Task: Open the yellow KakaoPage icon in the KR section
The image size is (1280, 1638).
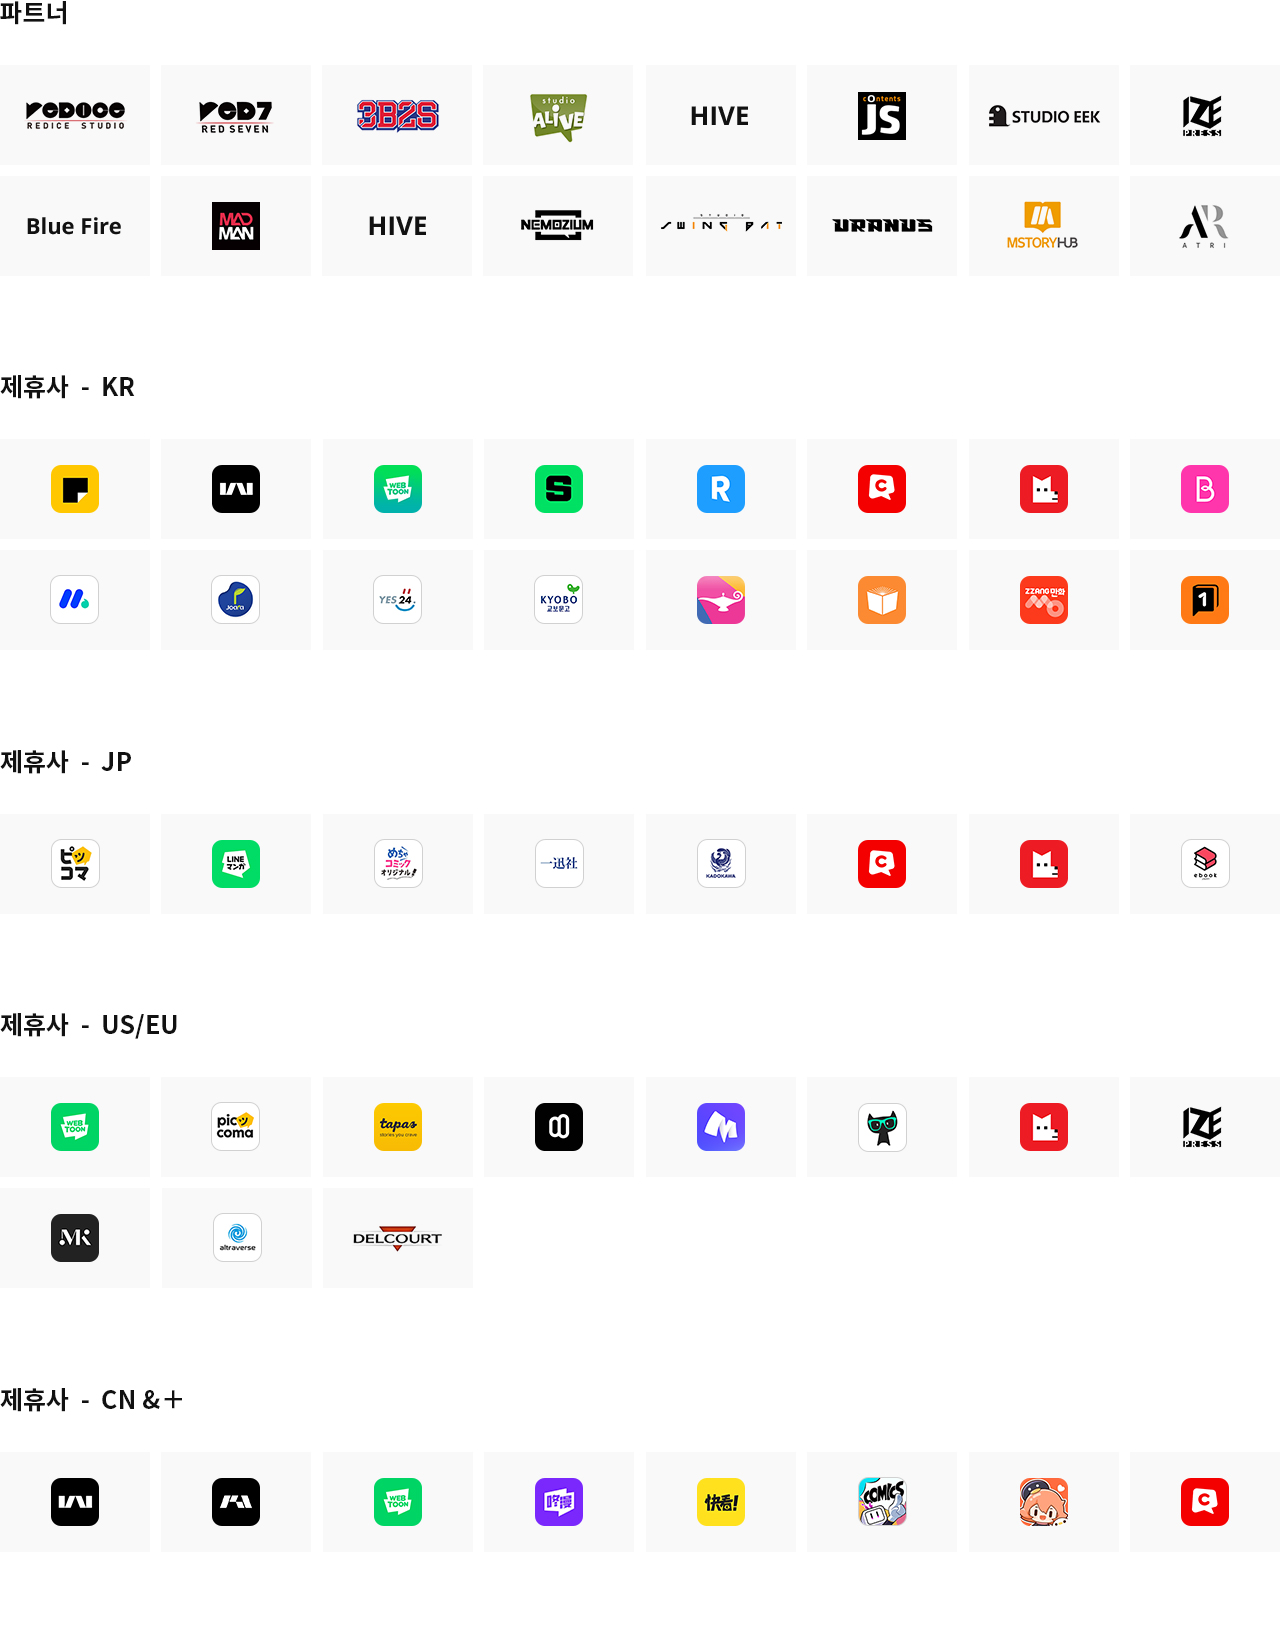Action: pyautogui.click(x=75, y=489)
